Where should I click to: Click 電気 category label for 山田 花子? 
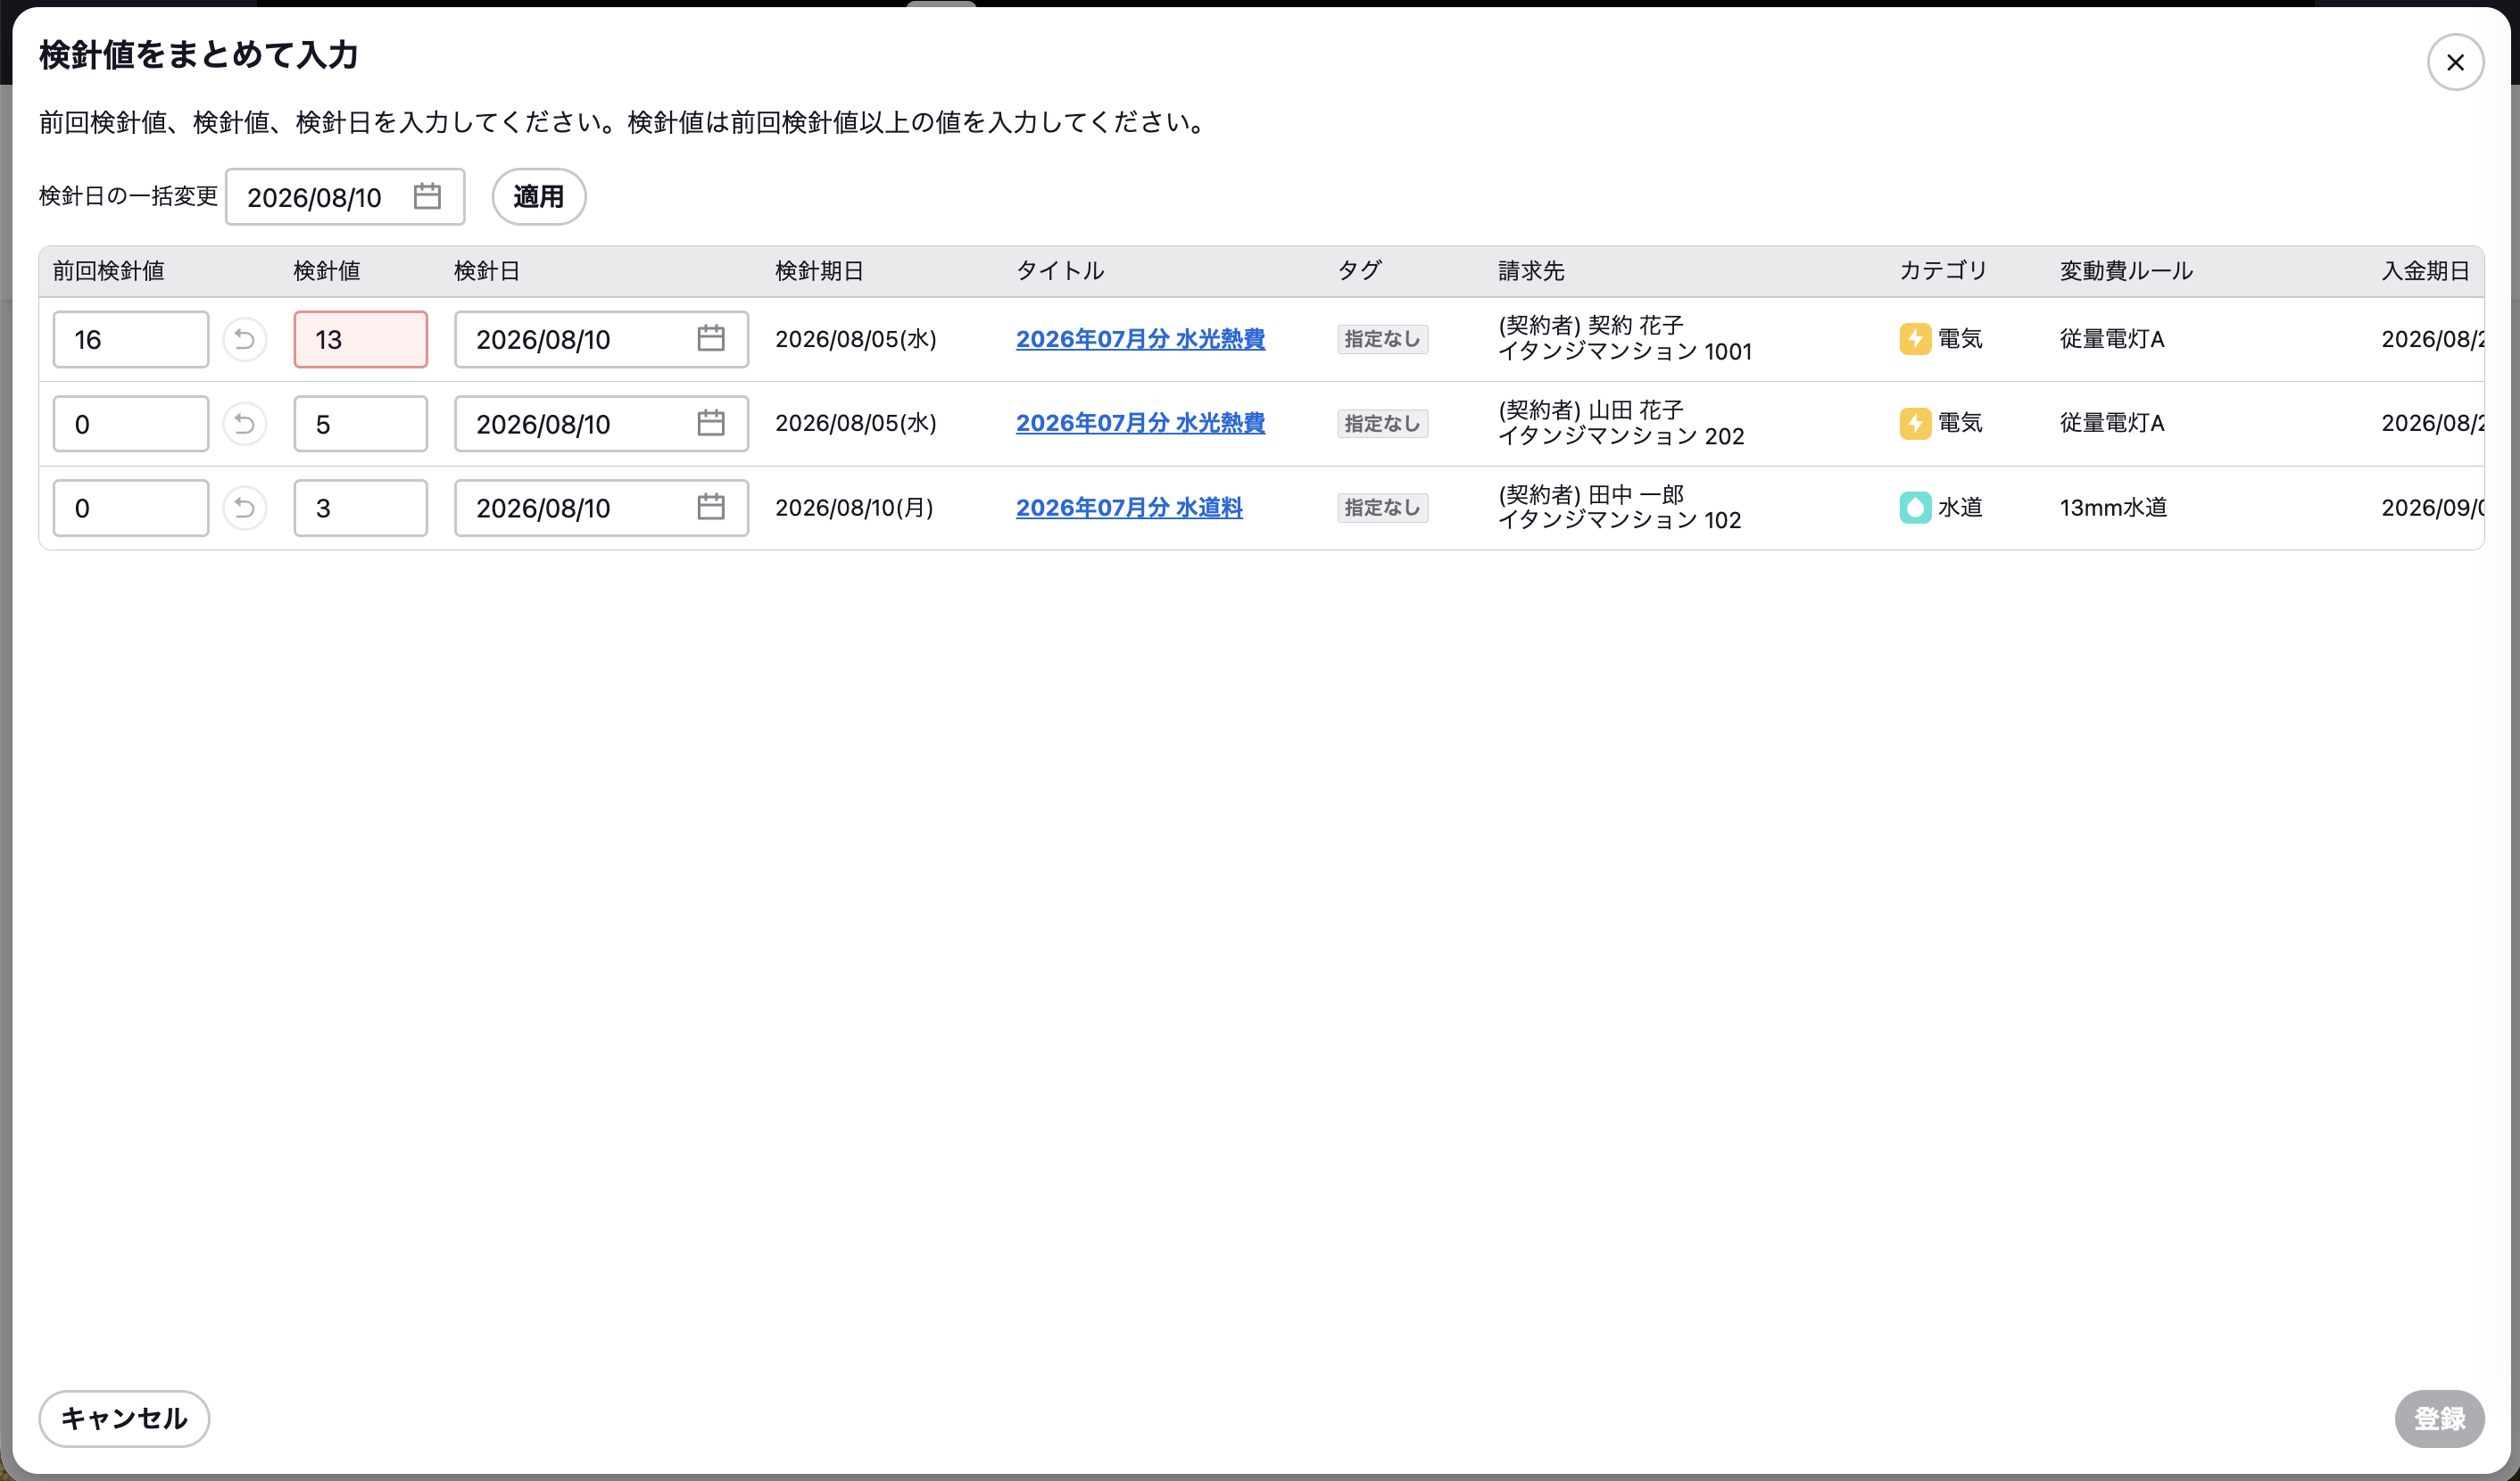(1960, 423)
